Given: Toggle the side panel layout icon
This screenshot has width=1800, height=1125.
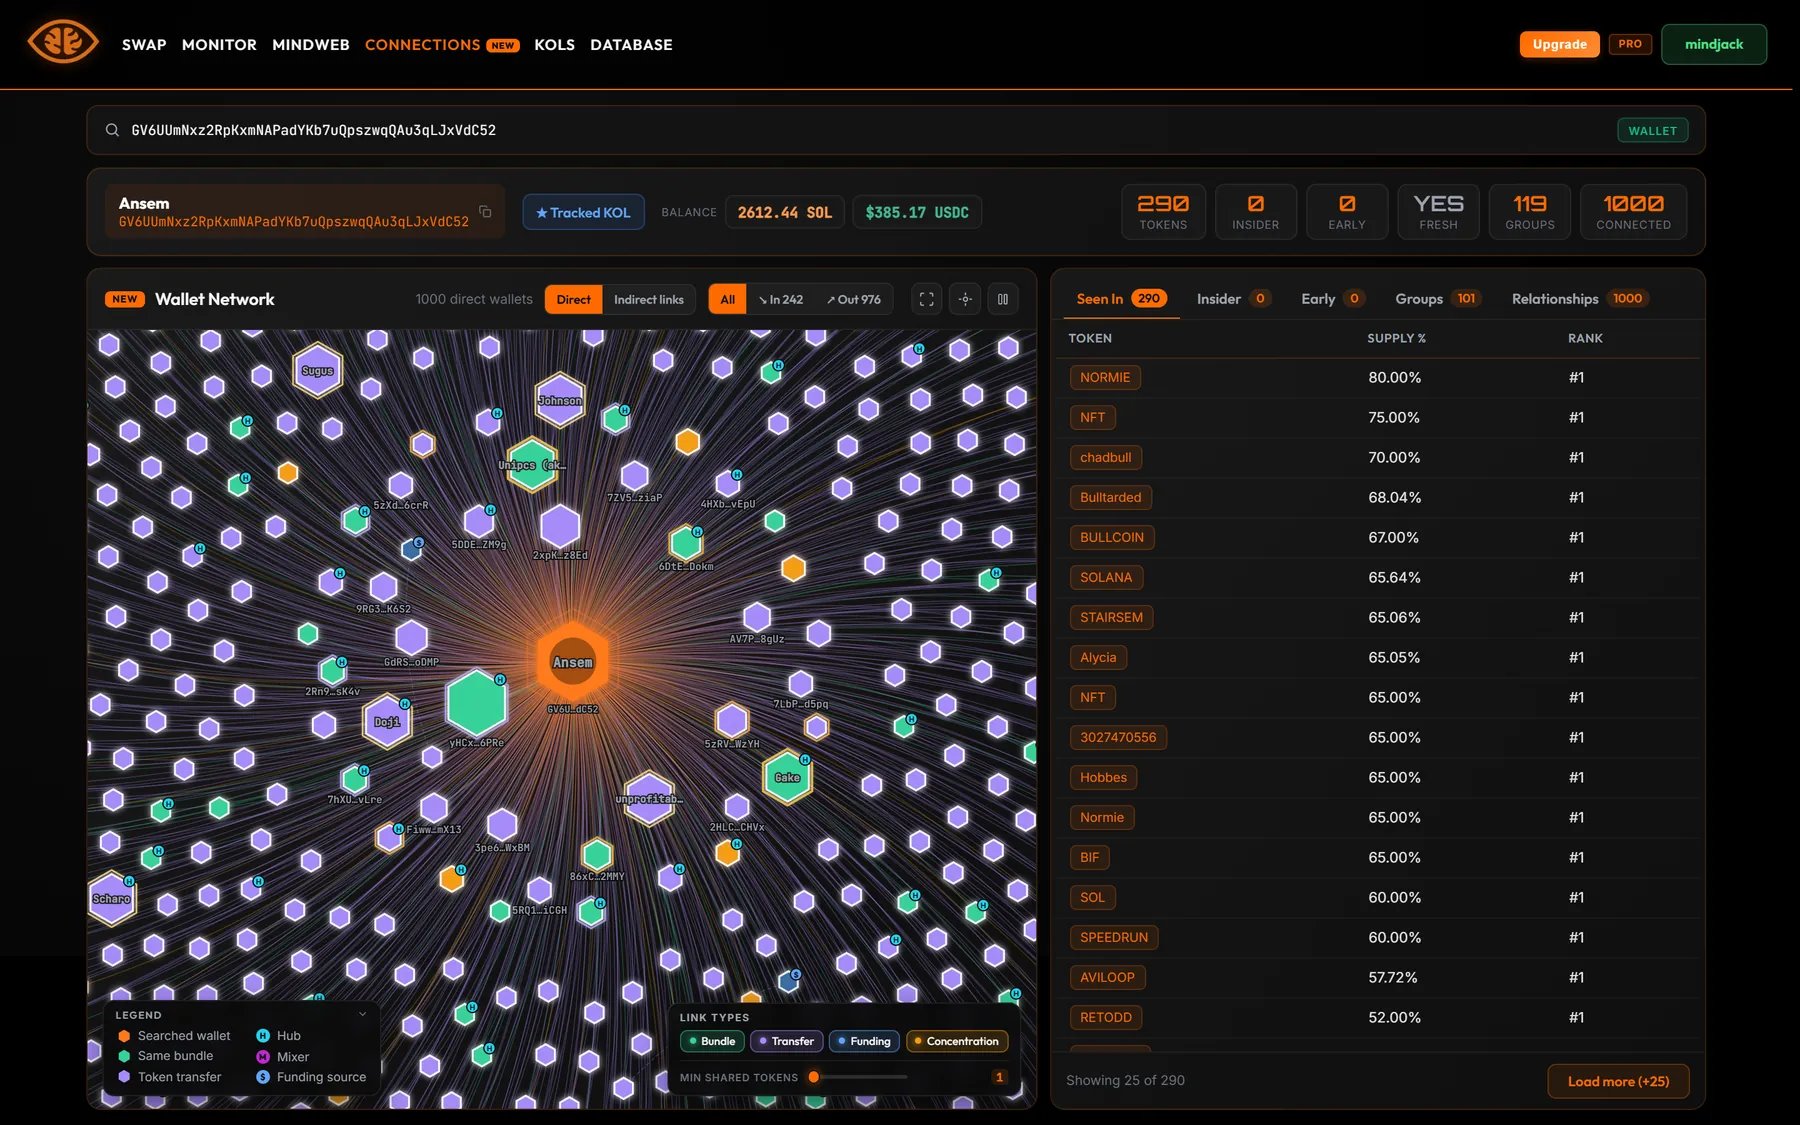Looking at the screenshot, I should click(1003, 299).
